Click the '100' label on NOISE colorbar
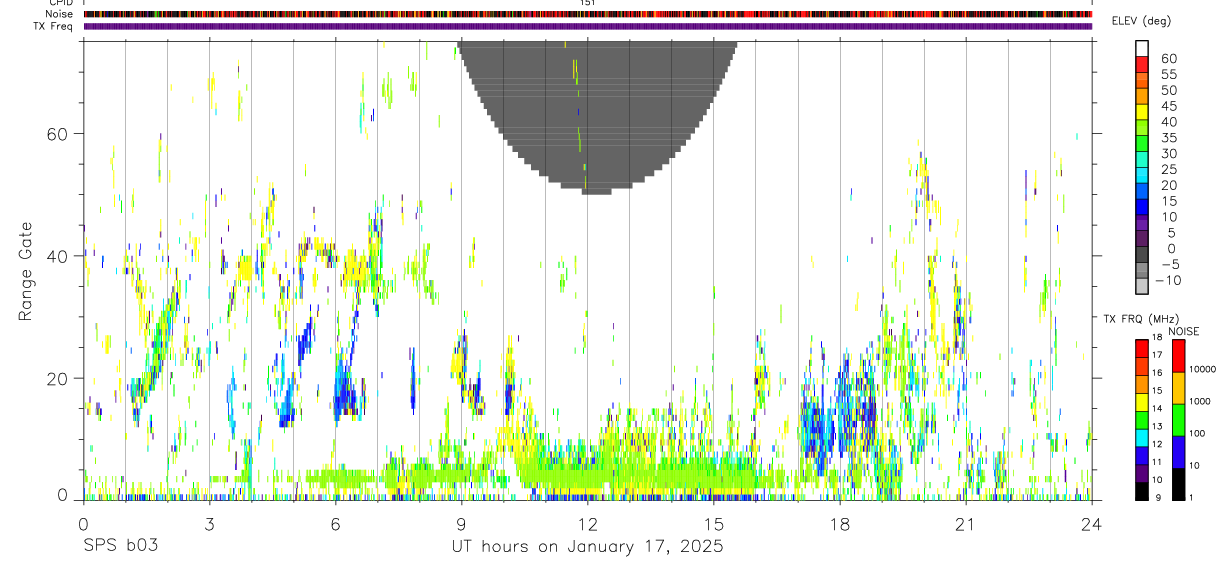 tap(1199, 434)
